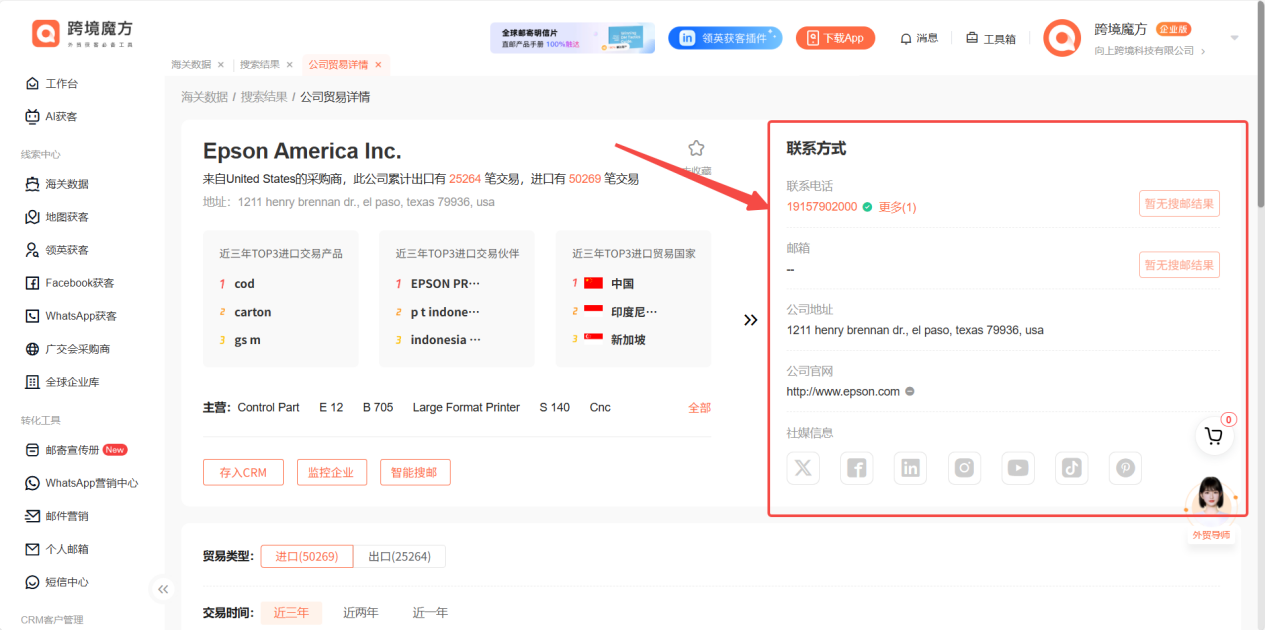Open 地图获客 in the sidebar

coord(57,217)
